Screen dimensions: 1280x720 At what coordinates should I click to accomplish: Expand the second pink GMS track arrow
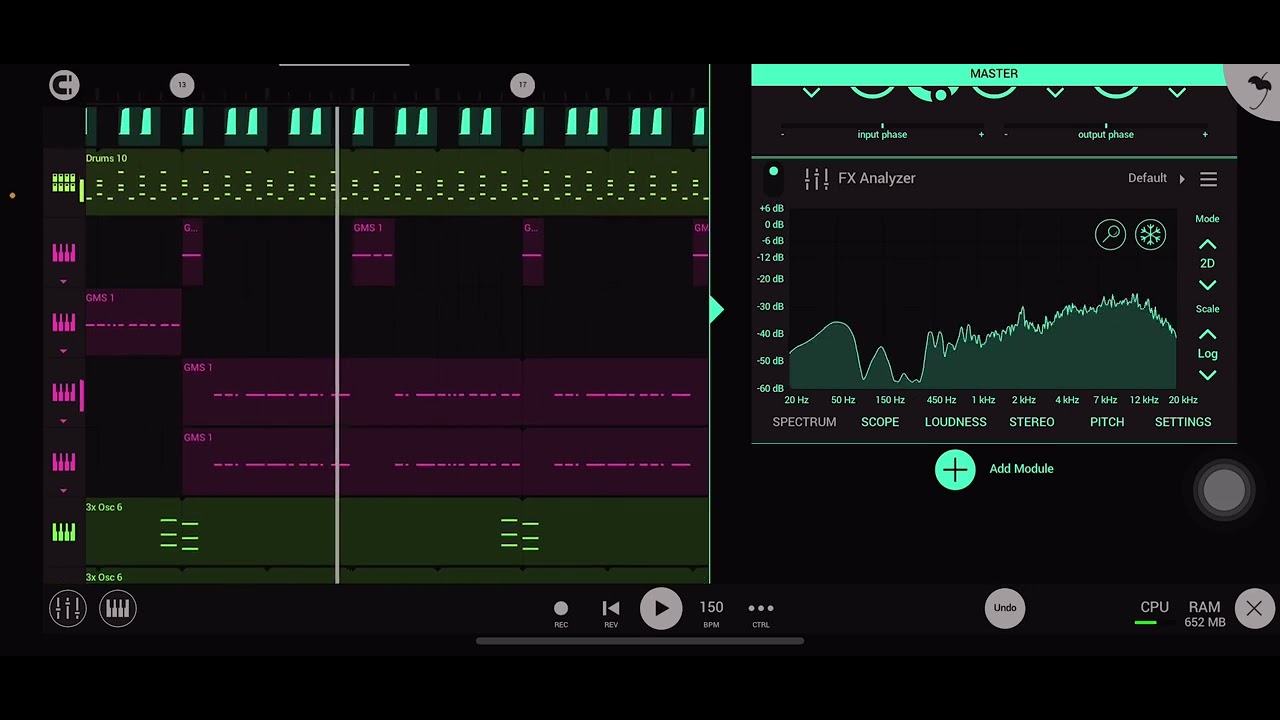click(64, 351)
